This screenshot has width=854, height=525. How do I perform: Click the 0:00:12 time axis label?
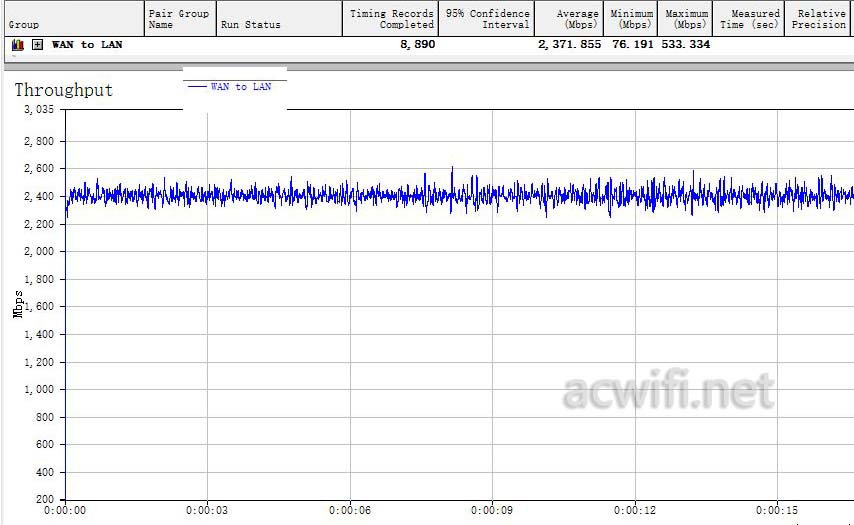(635, 510)
